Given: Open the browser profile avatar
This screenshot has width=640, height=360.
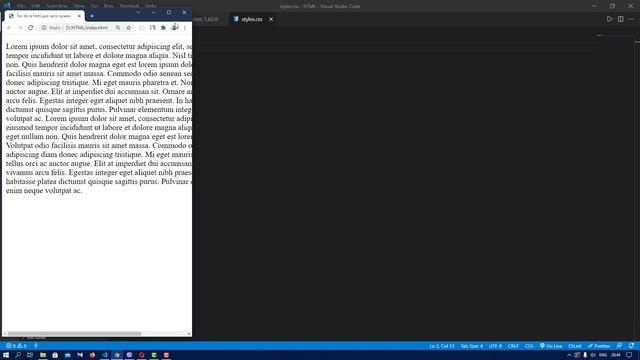Looking at the screenshot, I should [175, 27].
